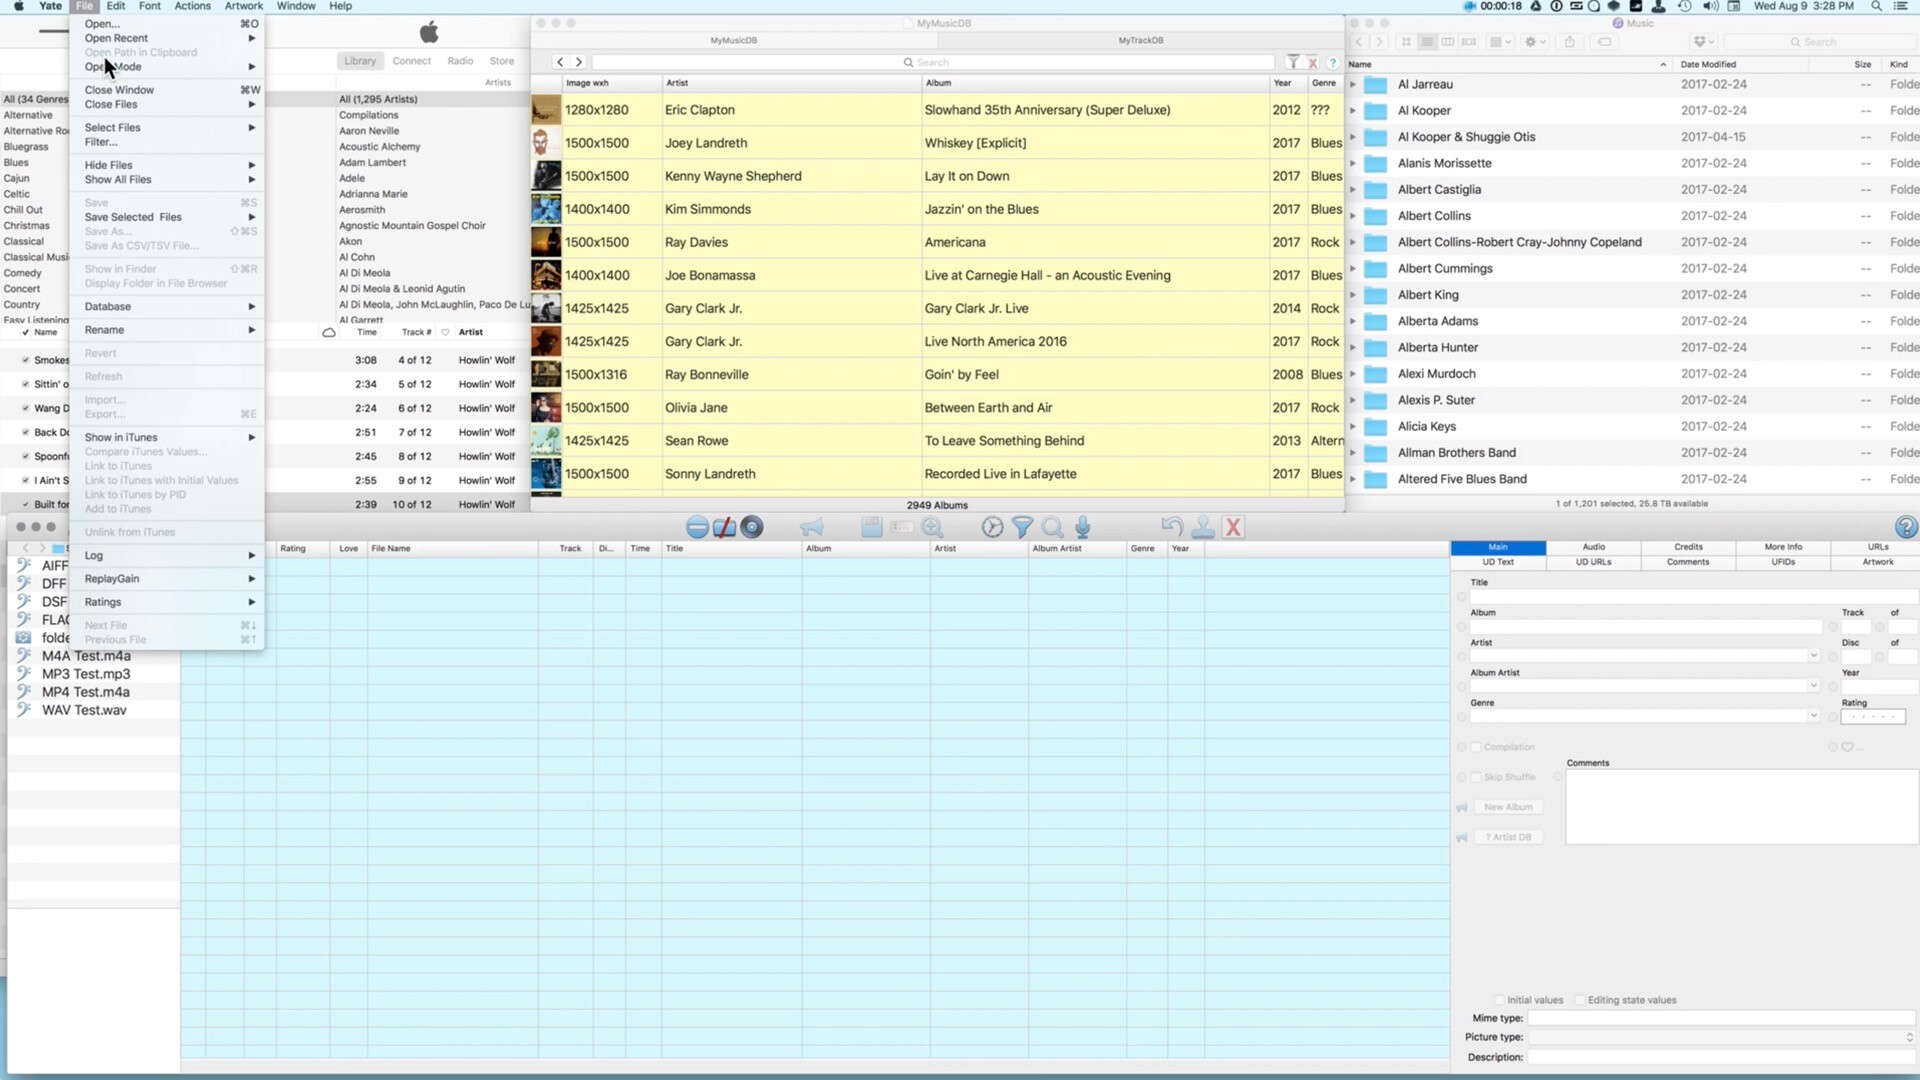The height and width of the screenshot is (1080, 1920).
Task: Click the ? Artist DB button
Action: click(x=1509, y=837)
